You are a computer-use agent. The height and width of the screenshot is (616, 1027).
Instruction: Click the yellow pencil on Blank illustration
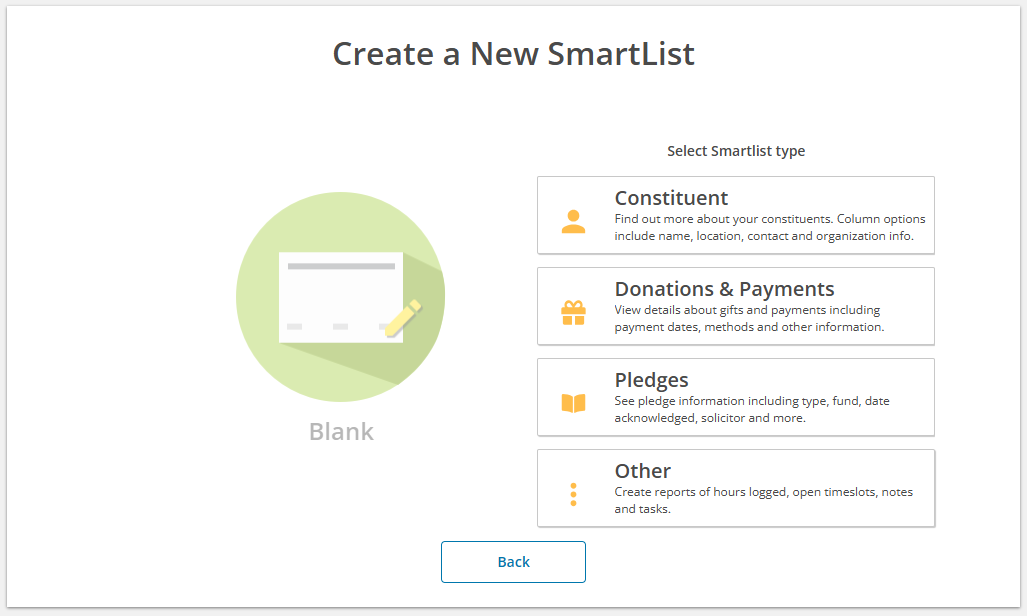coord(403,318)
